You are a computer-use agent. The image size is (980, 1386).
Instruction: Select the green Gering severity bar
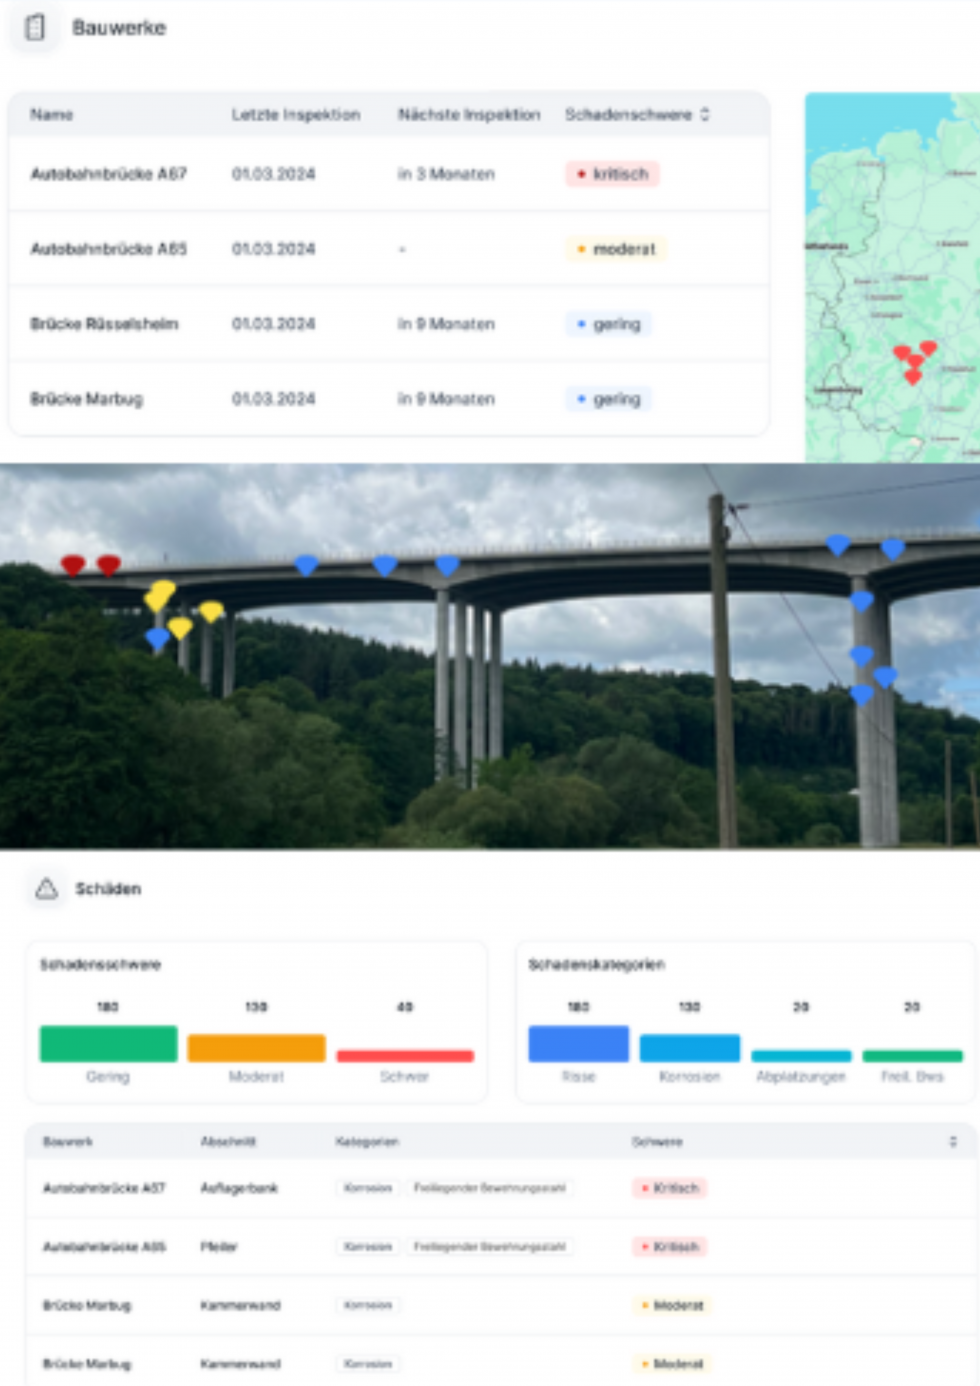(108, 1043)
